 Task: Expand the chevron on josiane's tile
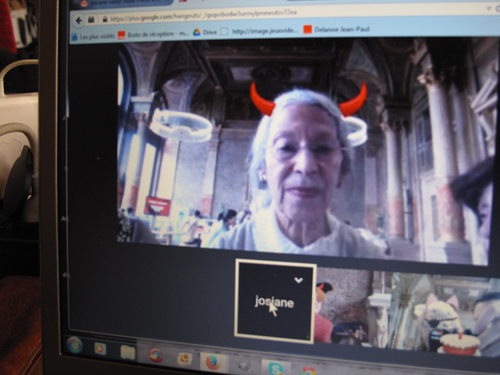pos(298,280)
